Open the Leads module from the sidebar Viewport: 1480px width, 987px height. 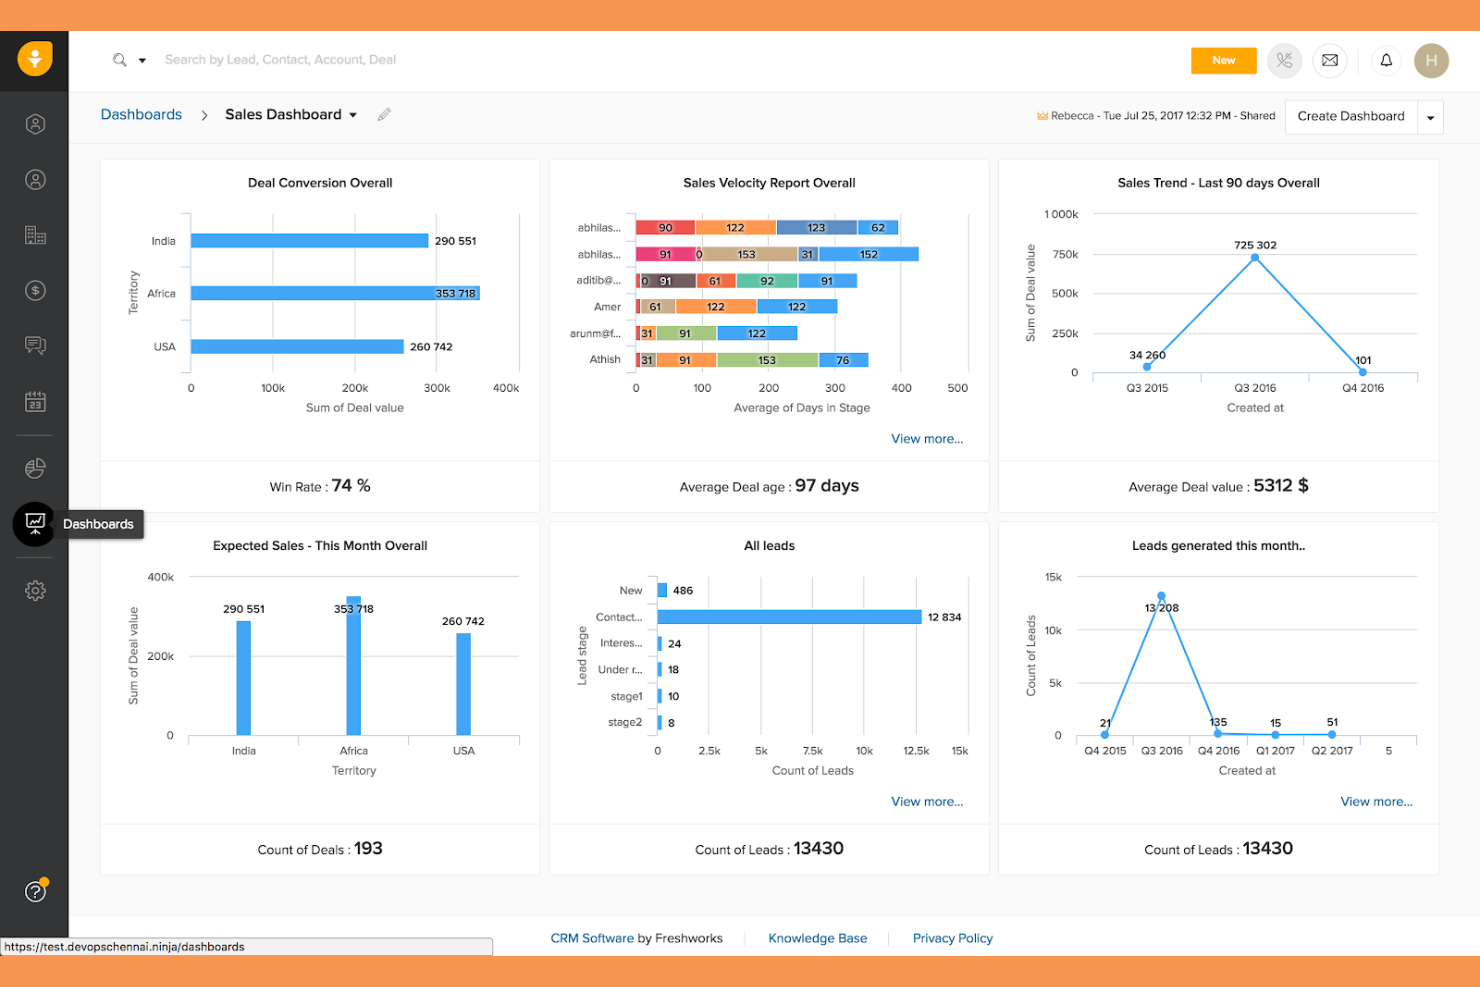tap(35, 124)
